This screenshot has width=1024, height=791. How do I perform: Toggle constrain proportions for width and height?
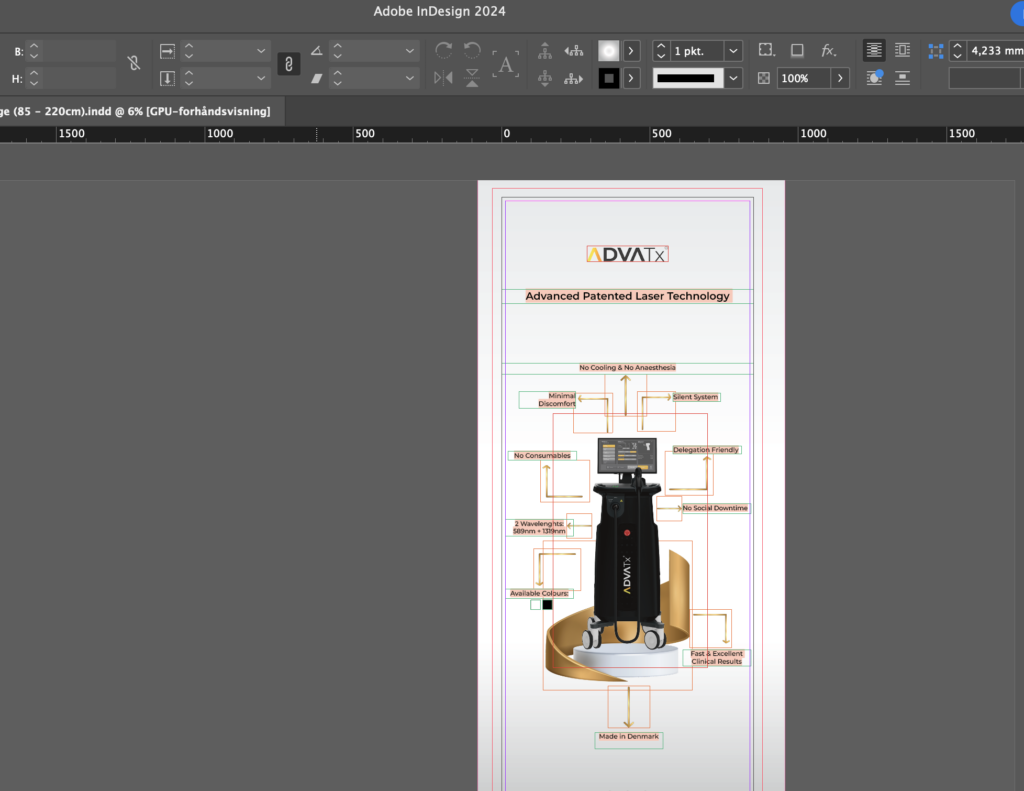coord(134,63)
